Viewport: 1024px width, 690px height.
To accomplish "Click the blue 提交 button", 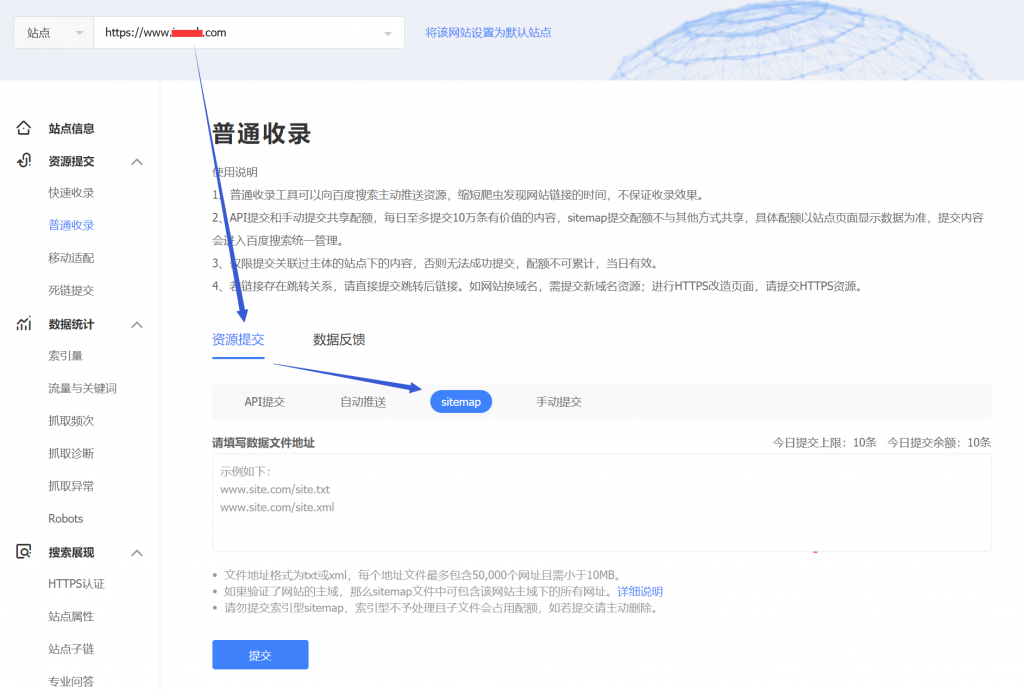I will (x=260, y=655).
